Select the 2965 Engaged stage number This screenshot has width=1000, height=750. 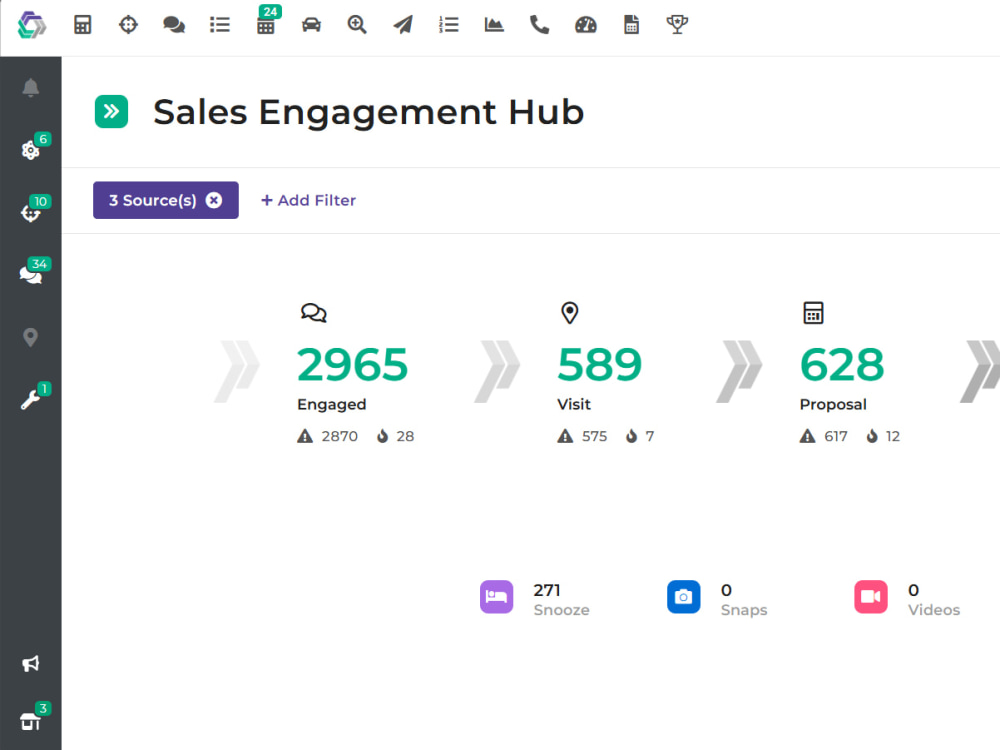pyautogui.click(x=352, y=365)
